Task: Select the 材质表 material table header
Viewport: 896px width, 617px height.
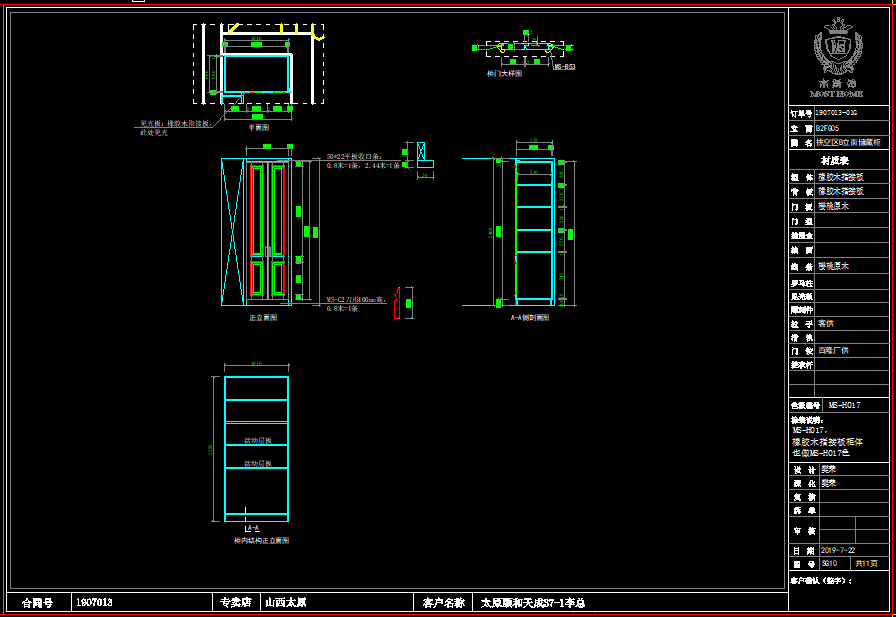Action: pos(835,160)
